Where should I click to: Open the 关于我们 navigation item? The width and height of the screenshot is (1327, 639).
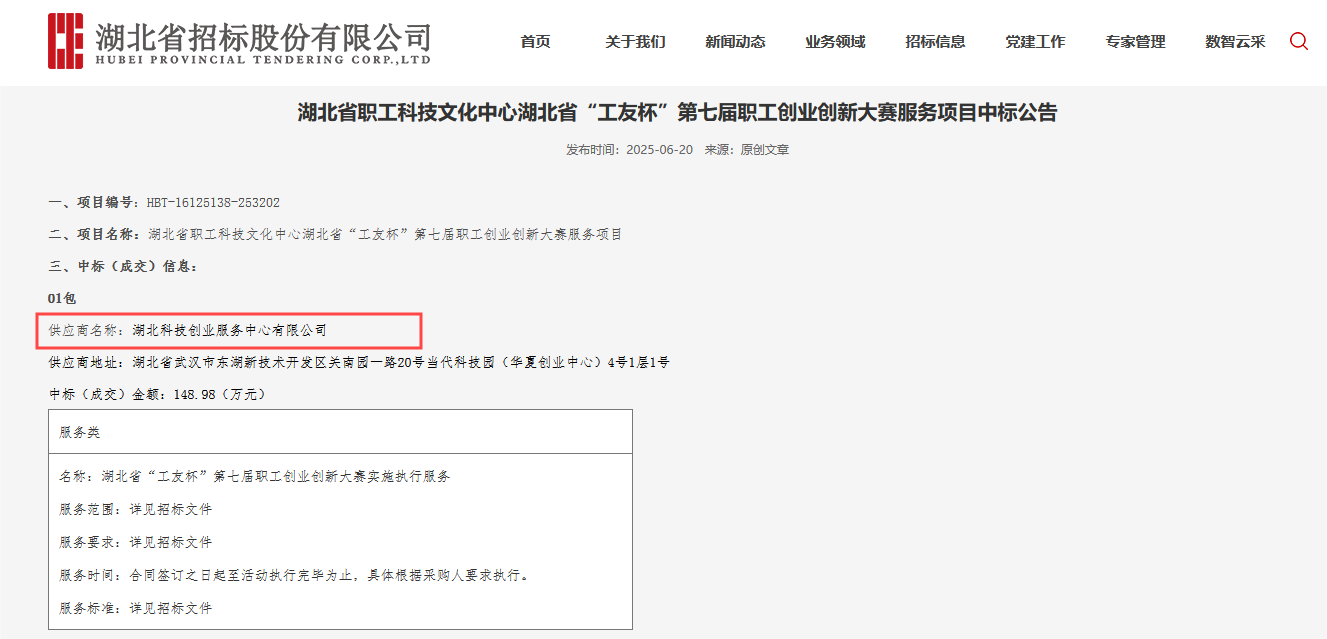pyautogui.click(x=635, y=42)
